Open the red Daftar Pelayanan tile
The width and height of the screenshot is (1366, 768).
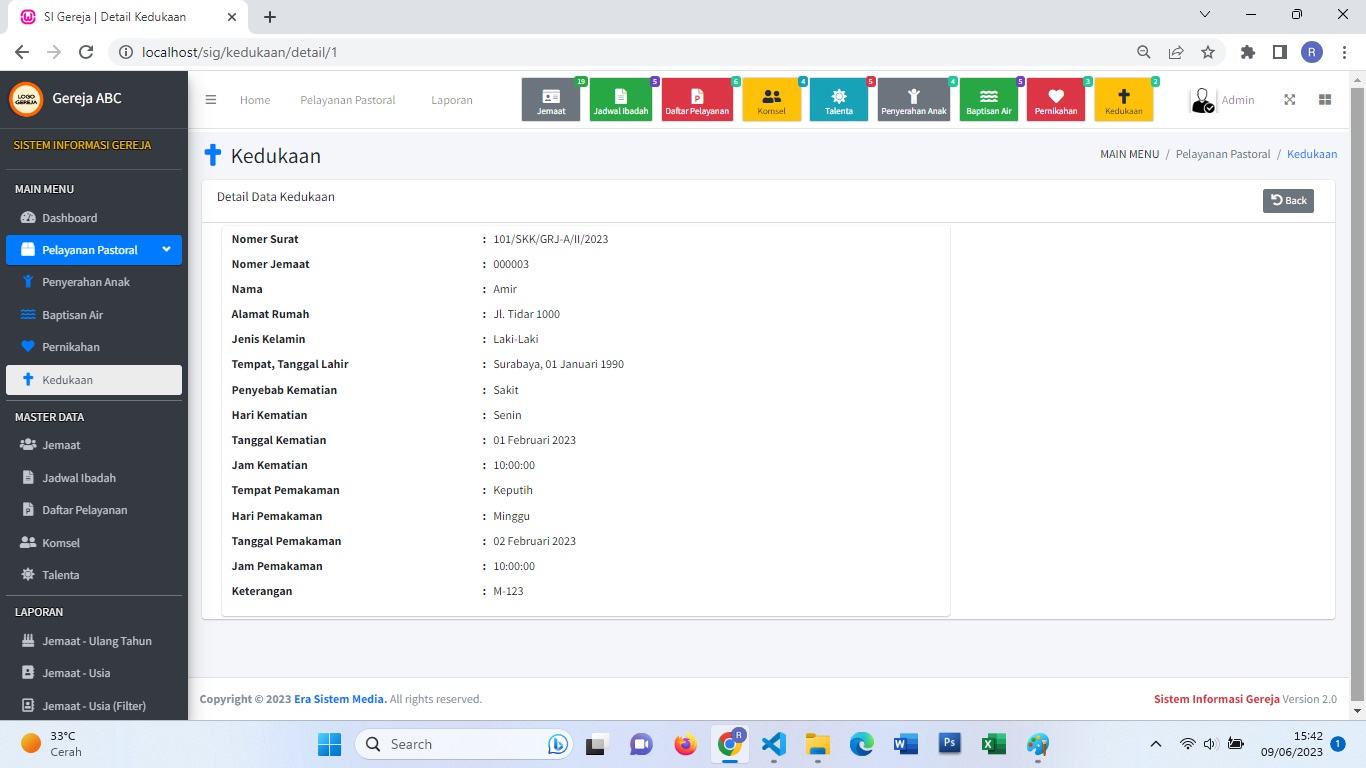click(x=697, y=100)
